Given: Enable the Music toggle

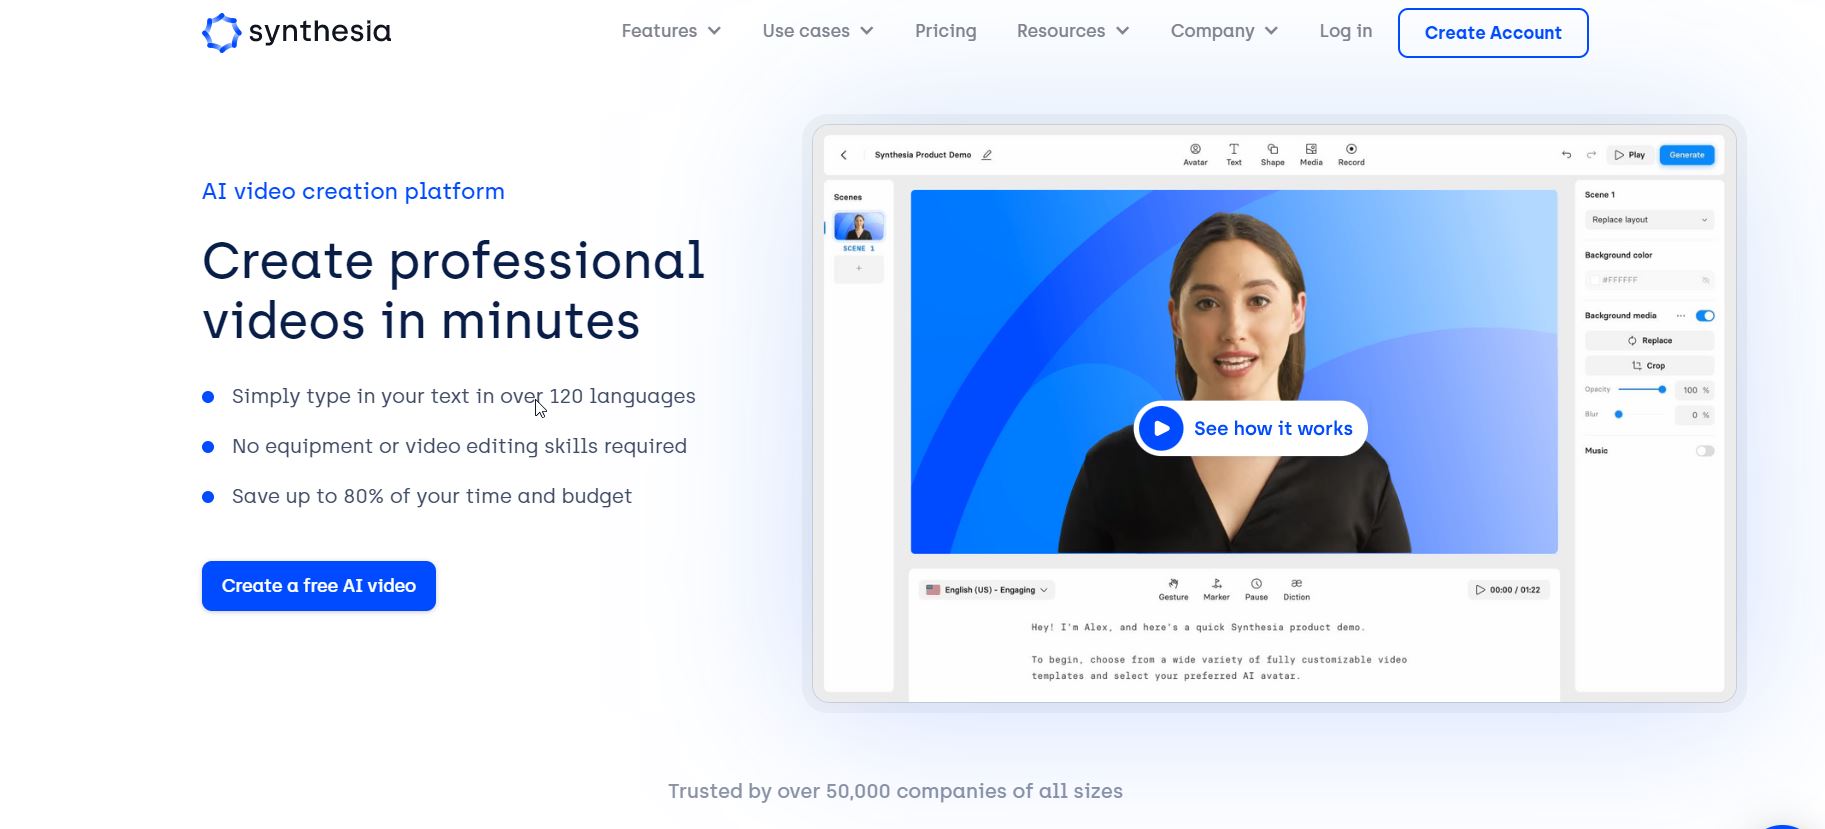Looking at the screenshot, I should coord(1705,451).
